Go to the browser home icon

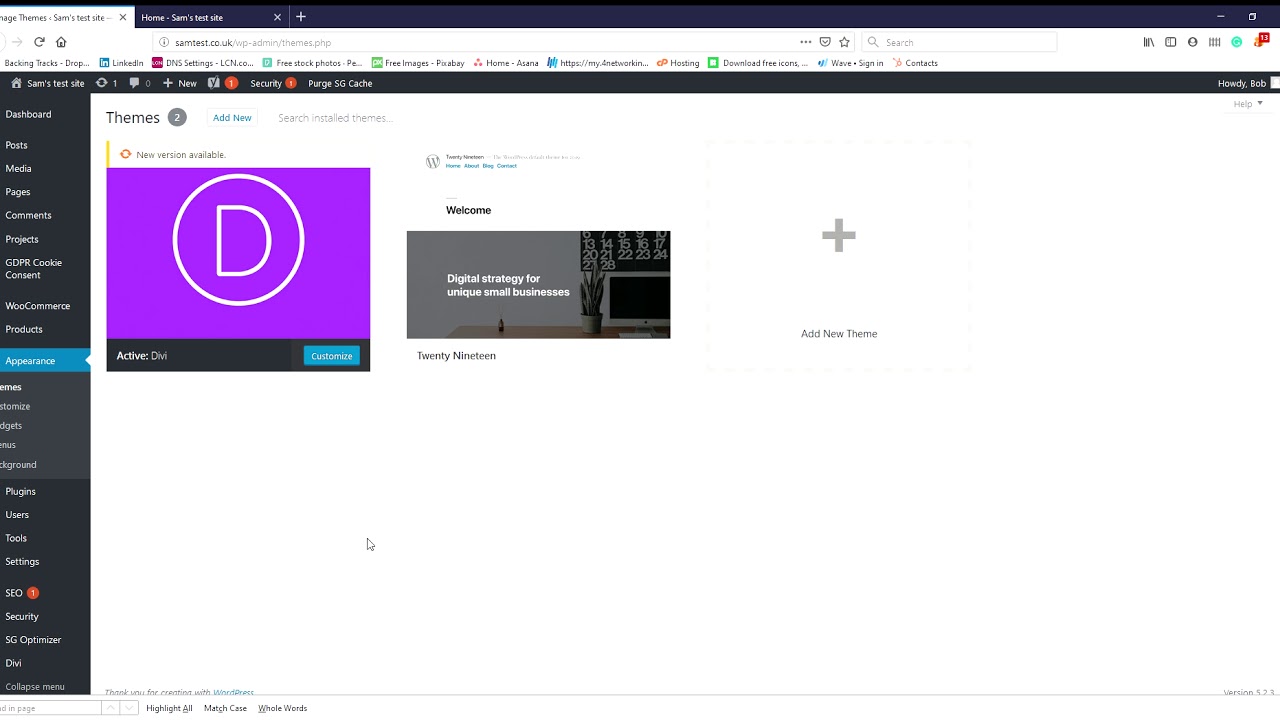click(x=61, y=42)
